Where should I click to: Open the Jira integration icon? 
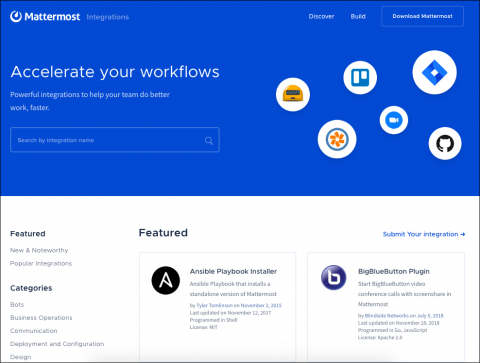[x=434, y=72]
